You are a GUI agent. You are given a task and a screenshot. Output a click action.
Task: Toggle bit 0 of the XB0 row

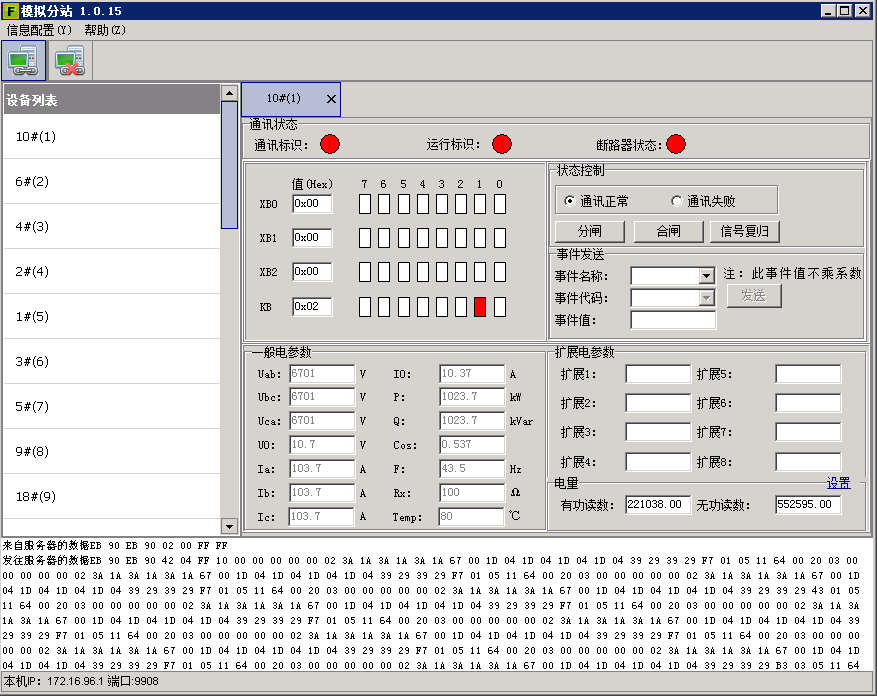click(500, 204)
